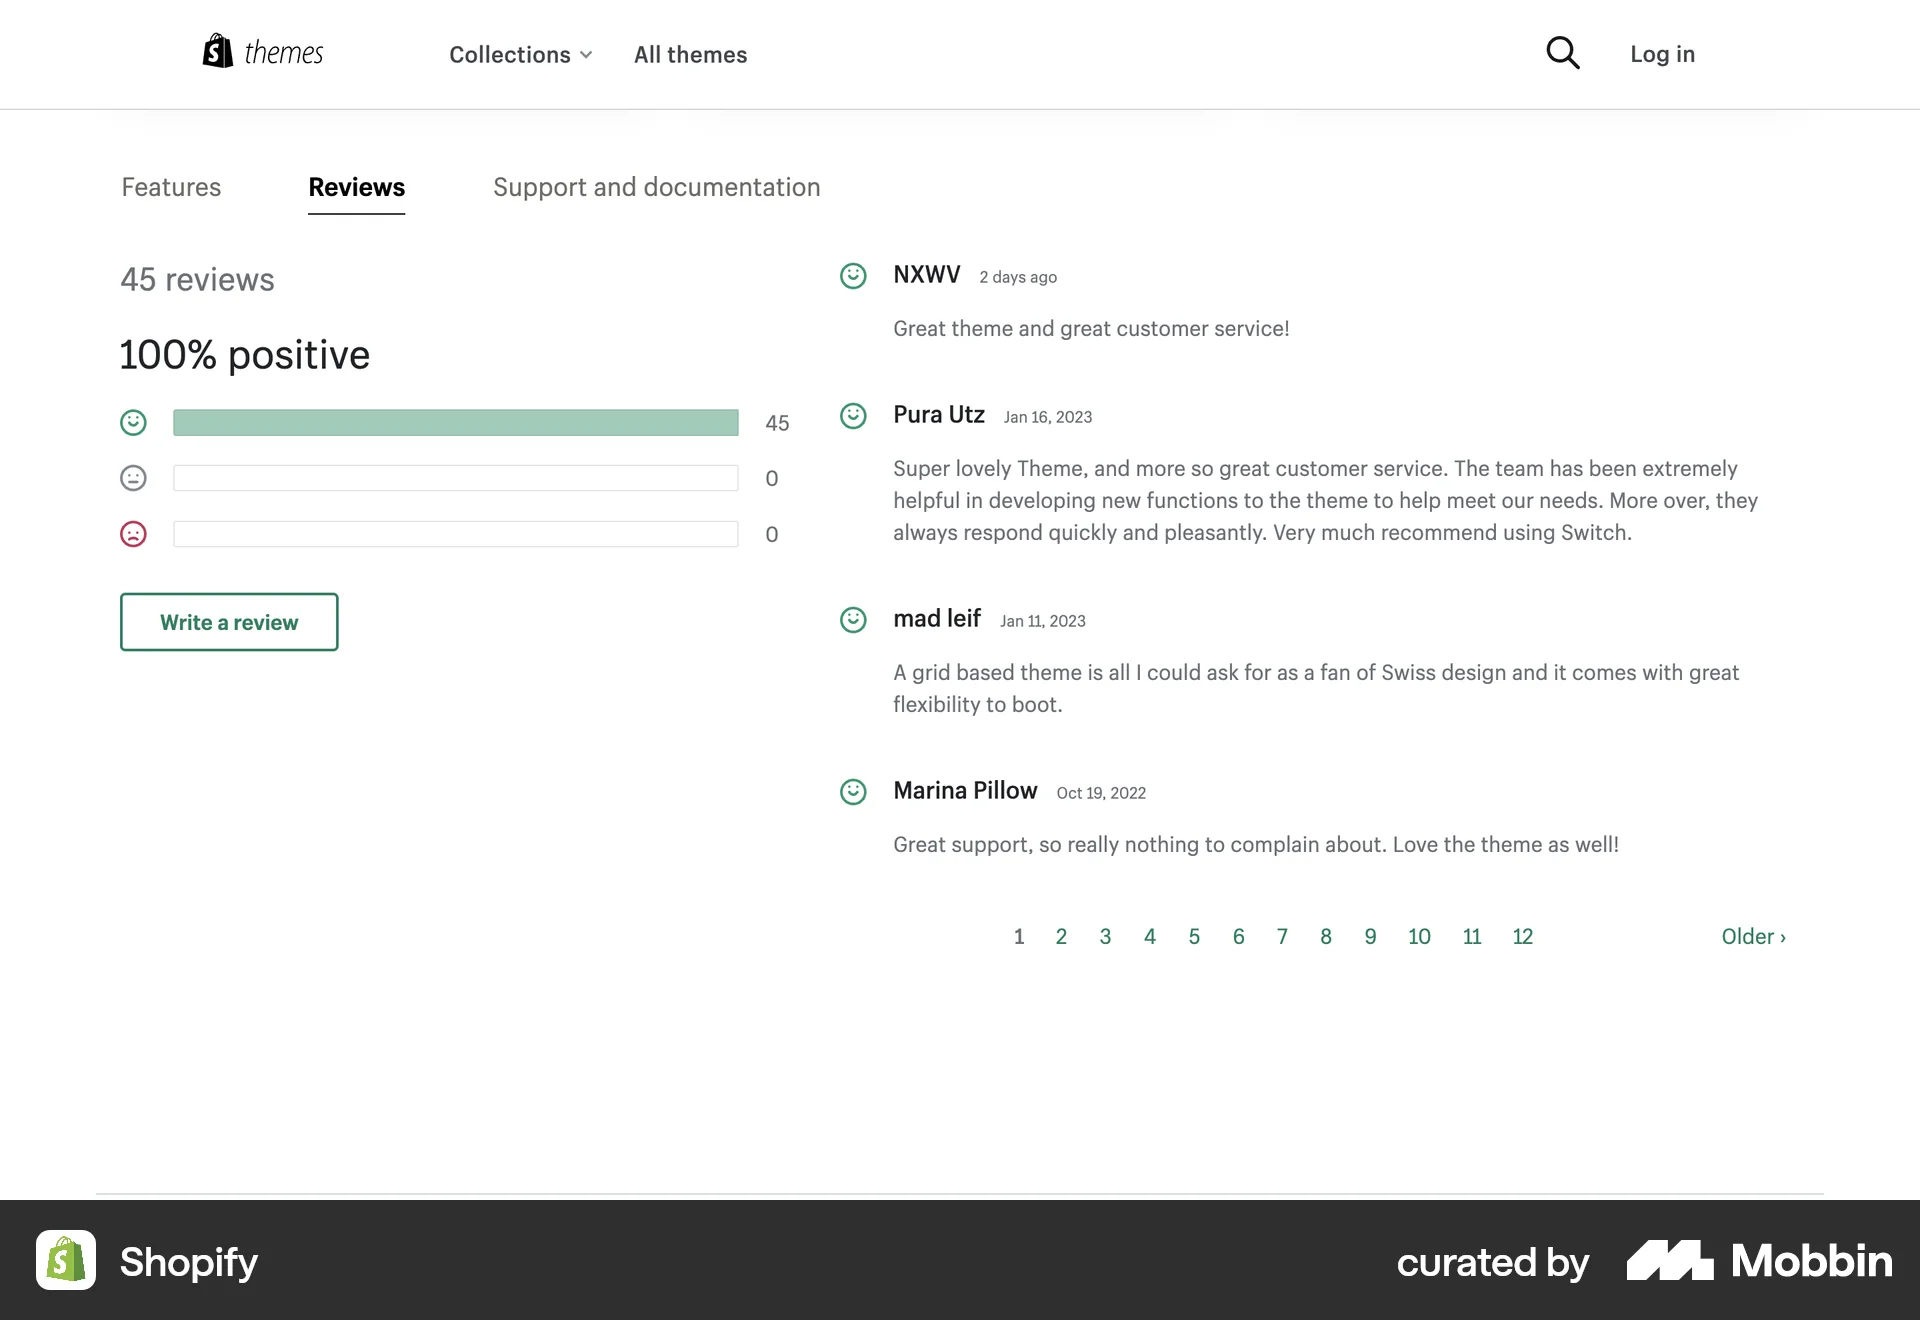Open the Collections chevron arrow
This screenshot has width=1920, height=1320.
(586, 56)
